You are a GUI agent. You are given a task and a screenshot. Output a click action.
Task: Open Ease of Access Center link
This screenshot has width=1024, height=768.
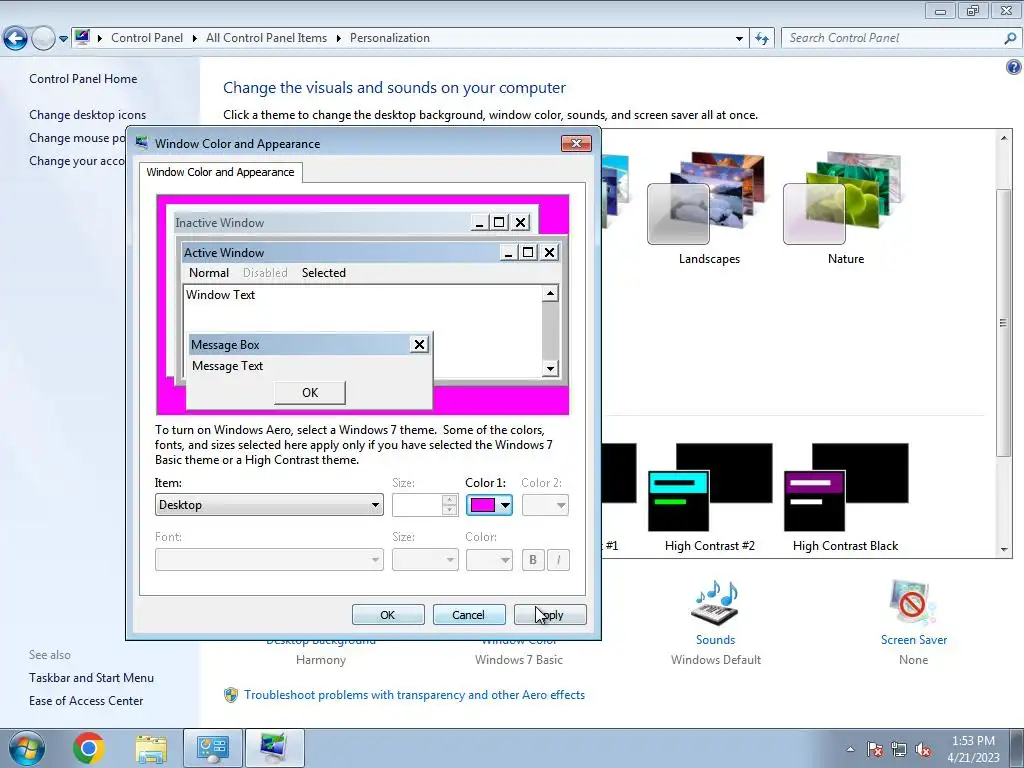pyautogui.click(x=86, y=701)
